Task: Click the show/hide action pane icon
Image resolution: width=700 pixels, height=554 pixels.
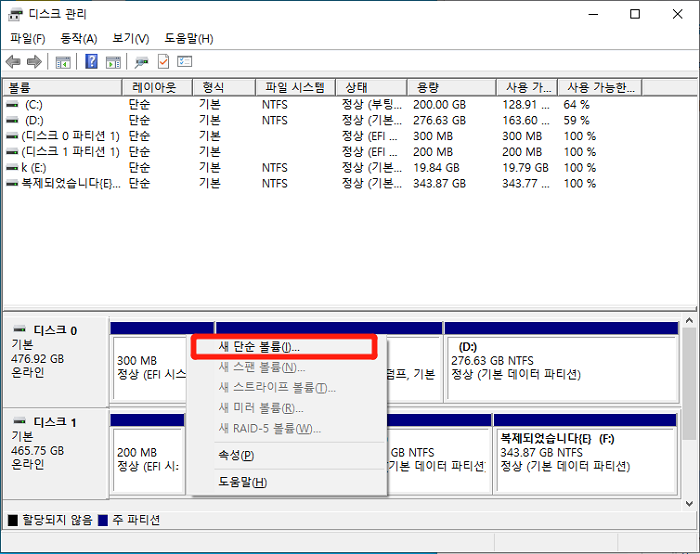Action: point(111,62)
